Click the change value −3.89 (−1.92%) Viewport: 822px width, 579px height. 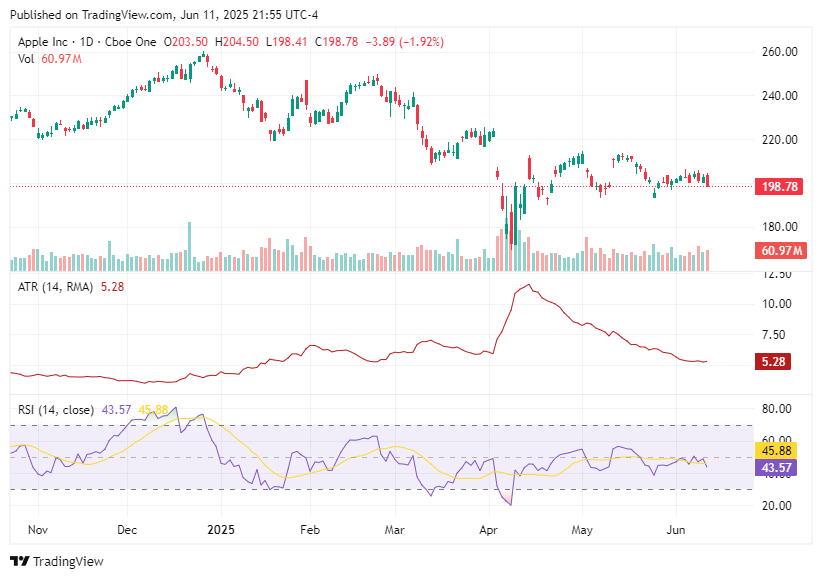pos(405,42)
